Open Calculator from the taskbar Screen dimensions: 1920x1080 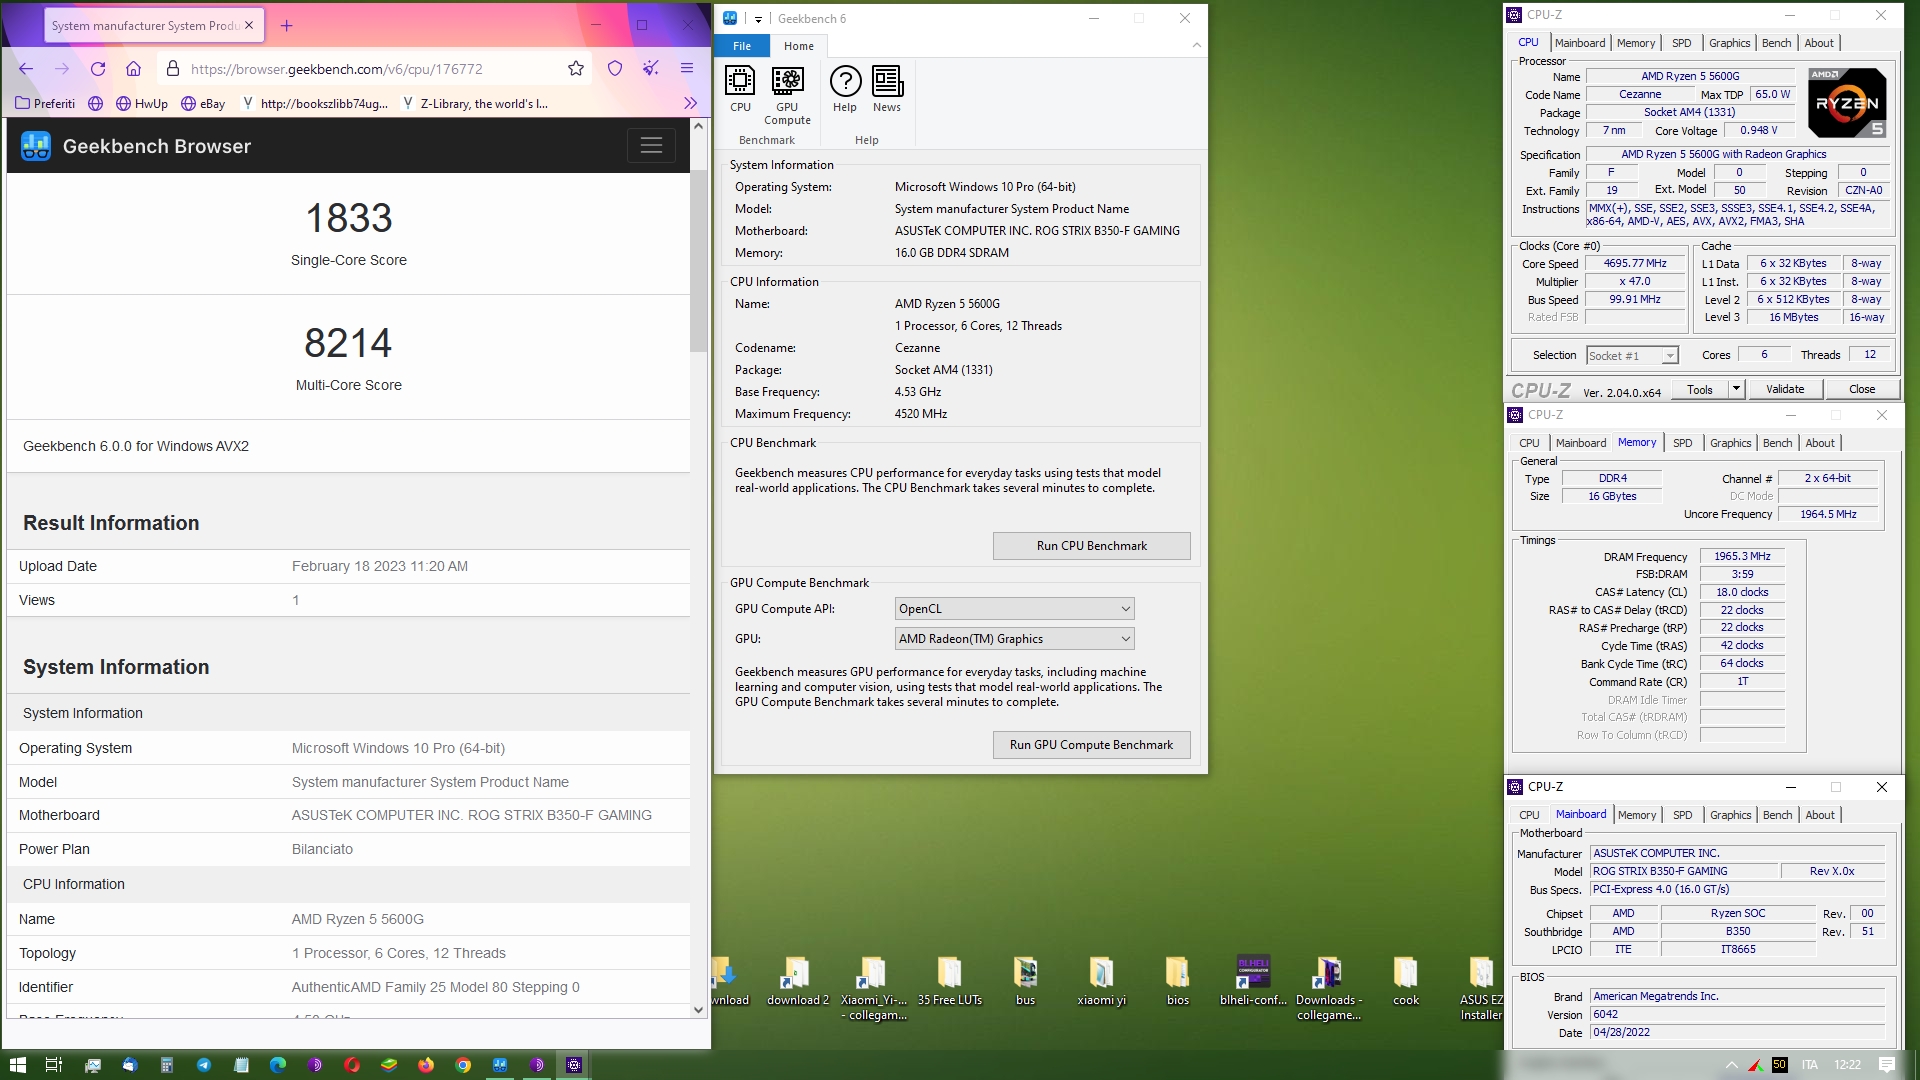[167, 1065]
